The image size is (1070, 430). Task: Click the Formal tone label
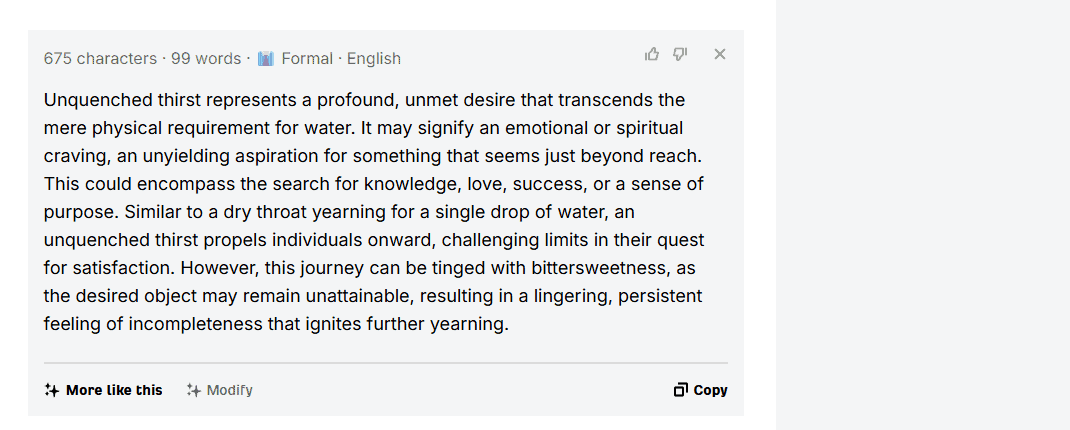(307, 59)
